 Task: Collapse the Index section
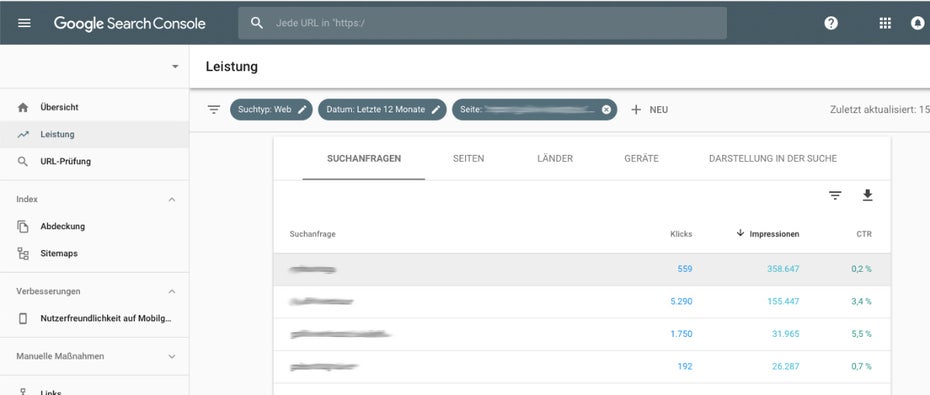[x=172, y=200]
